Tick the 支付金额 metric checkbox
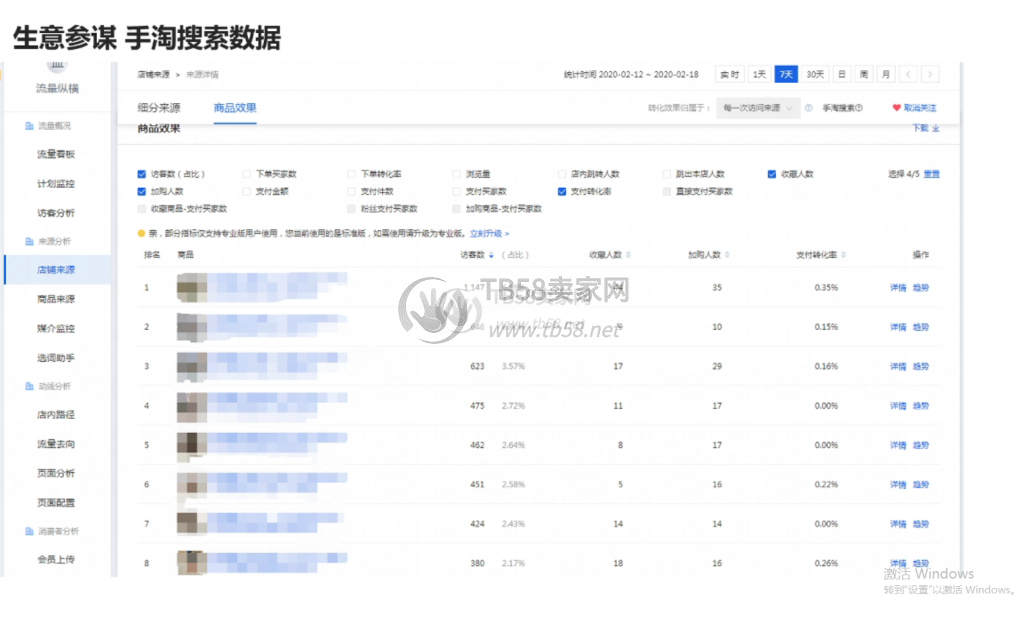This screenshot has height=621, width=1024. pyautogui.click(x=246, y=192)
